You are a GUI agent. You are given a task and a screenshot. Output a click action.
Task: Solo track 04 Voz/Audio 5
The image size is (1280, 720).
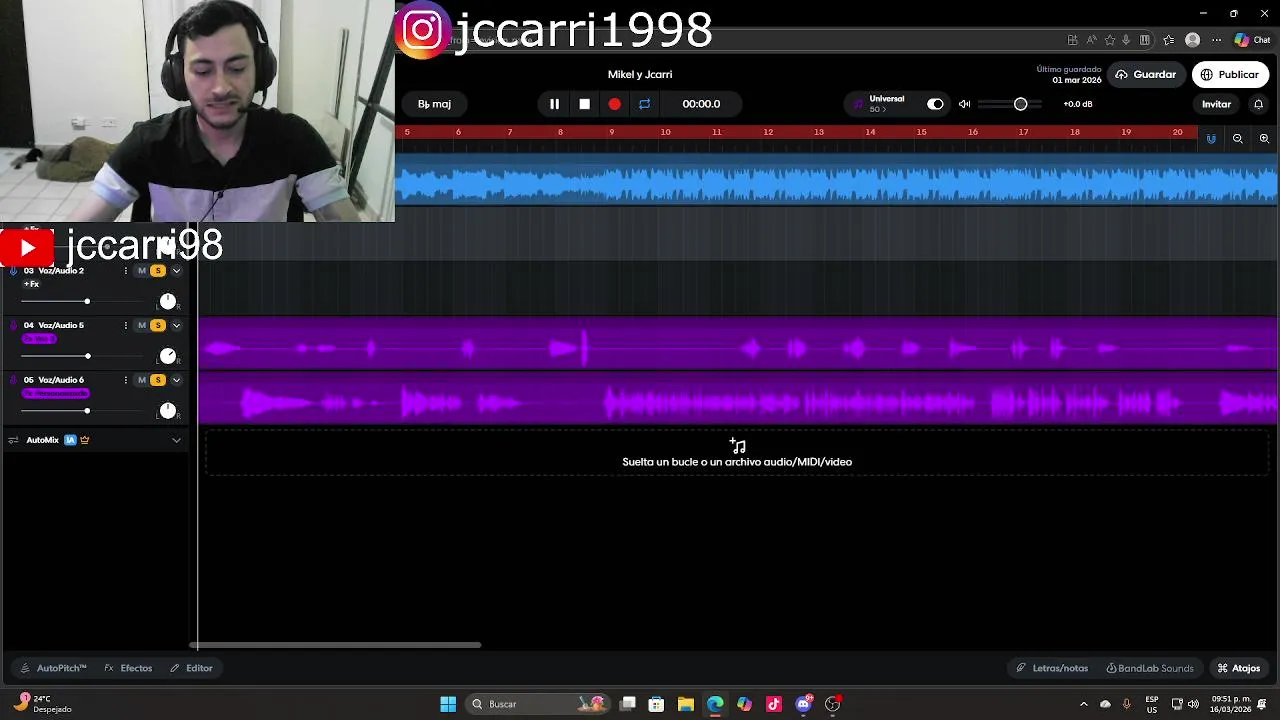pyautogui.click(x=158, y=325)
